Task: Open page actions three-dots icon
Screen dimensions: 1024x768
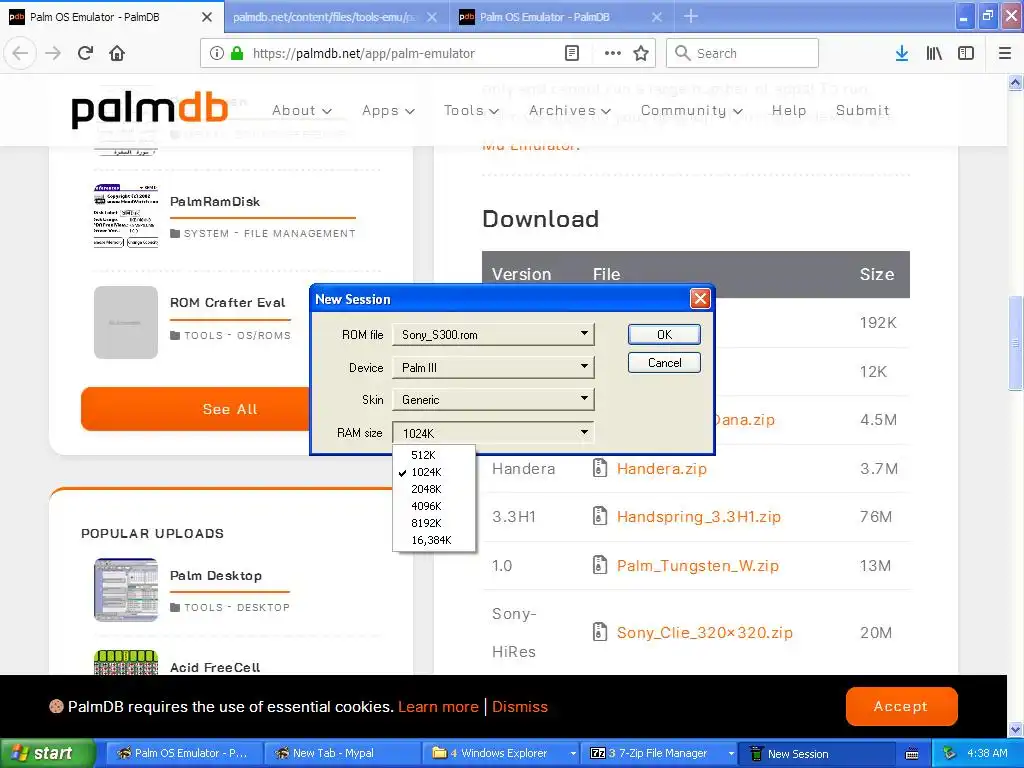Action: click(613, 54)
